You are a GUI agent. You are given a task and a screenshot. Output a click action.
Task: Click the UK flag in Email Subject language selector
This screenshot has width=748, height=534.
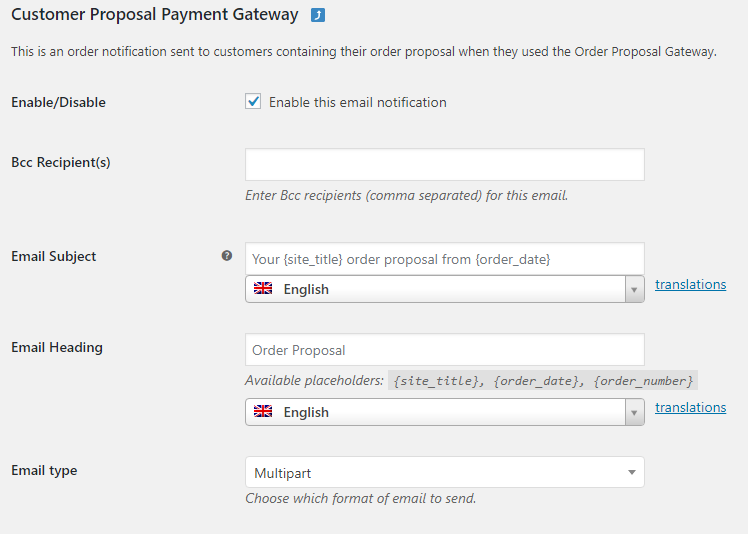[x=263, y=288]
